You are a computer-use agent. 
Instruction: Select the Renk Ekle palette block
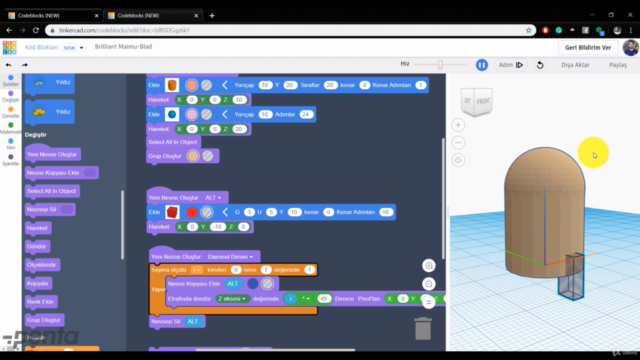[41, 302]
